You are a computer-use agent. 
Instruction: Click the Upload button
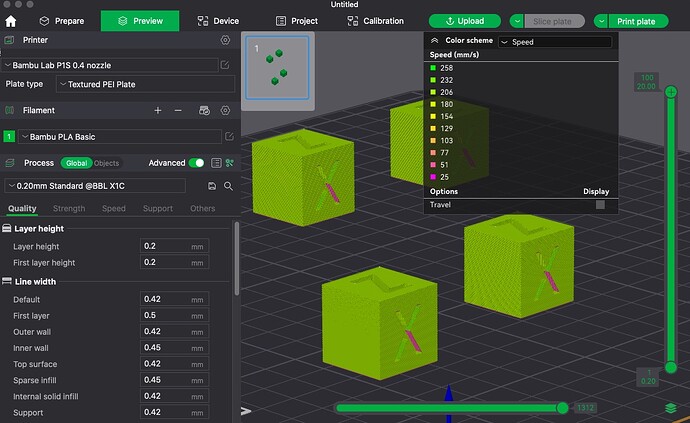pyautogui.click(x=465, y=21)
